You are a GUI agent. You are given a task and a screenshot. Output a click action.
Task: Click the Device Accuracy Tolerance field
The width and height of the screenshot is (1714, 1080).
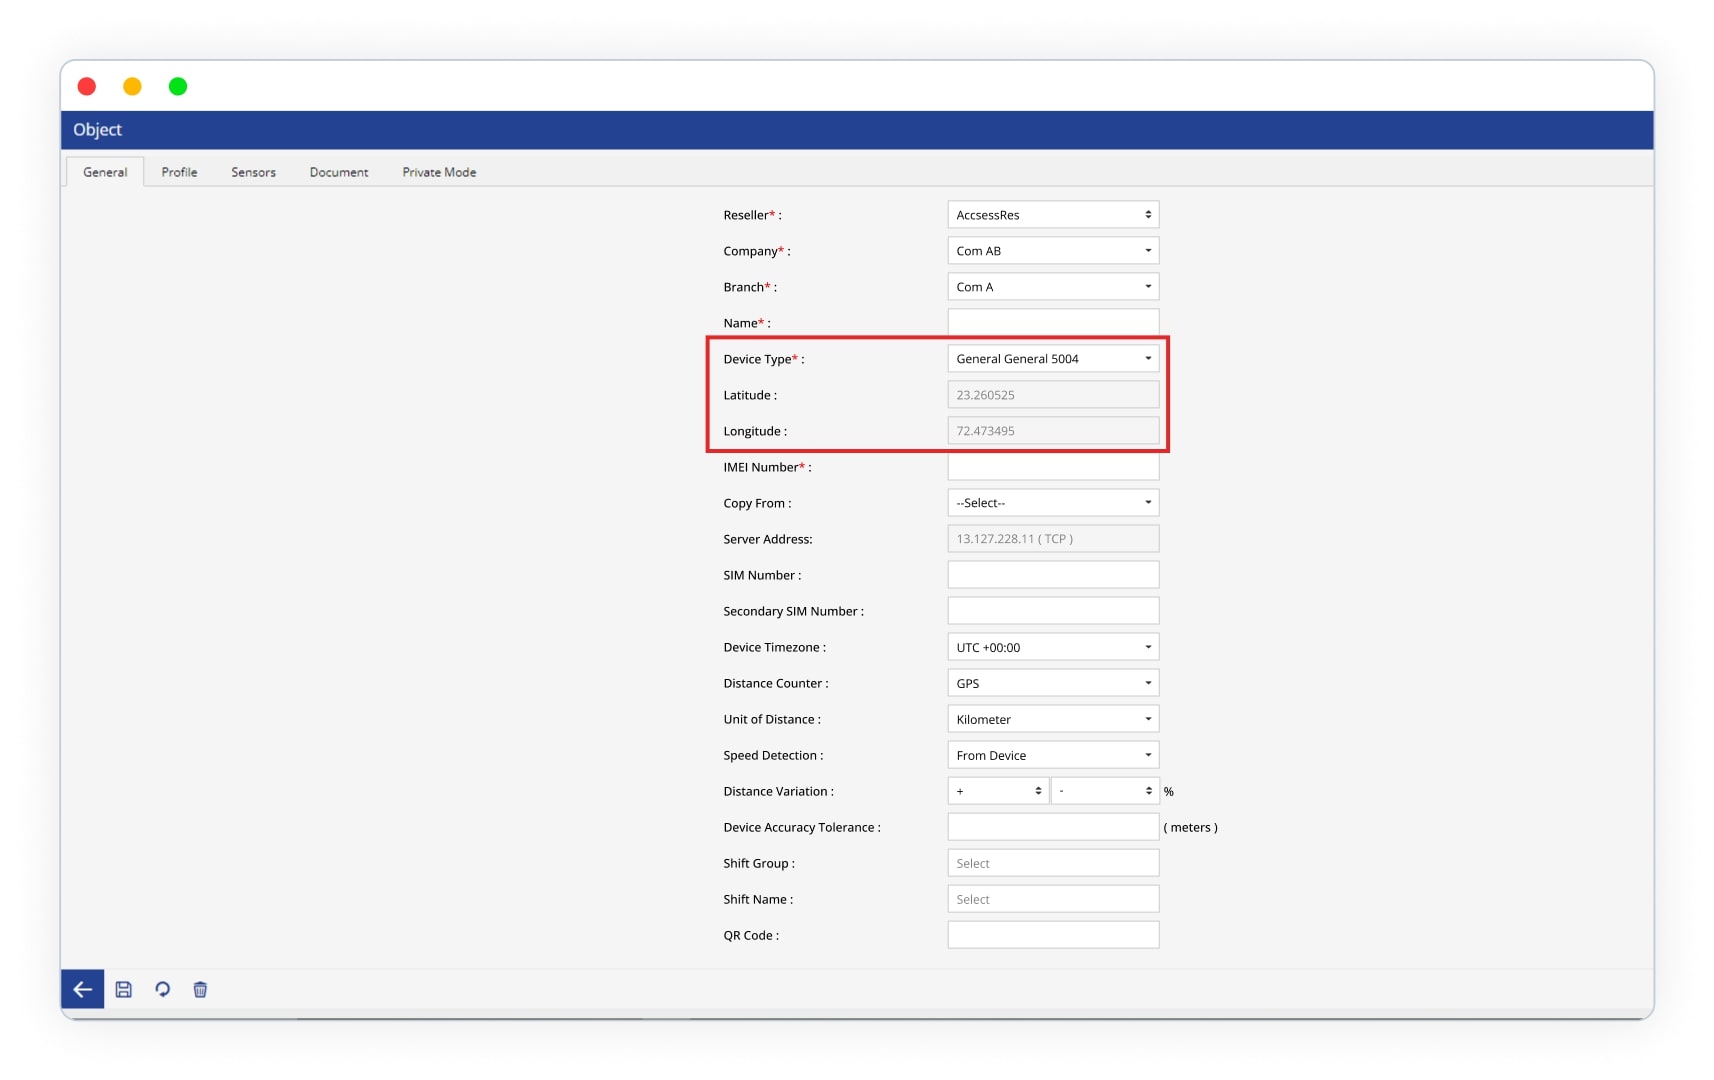pyautogui.click(x=1052, y=827)
